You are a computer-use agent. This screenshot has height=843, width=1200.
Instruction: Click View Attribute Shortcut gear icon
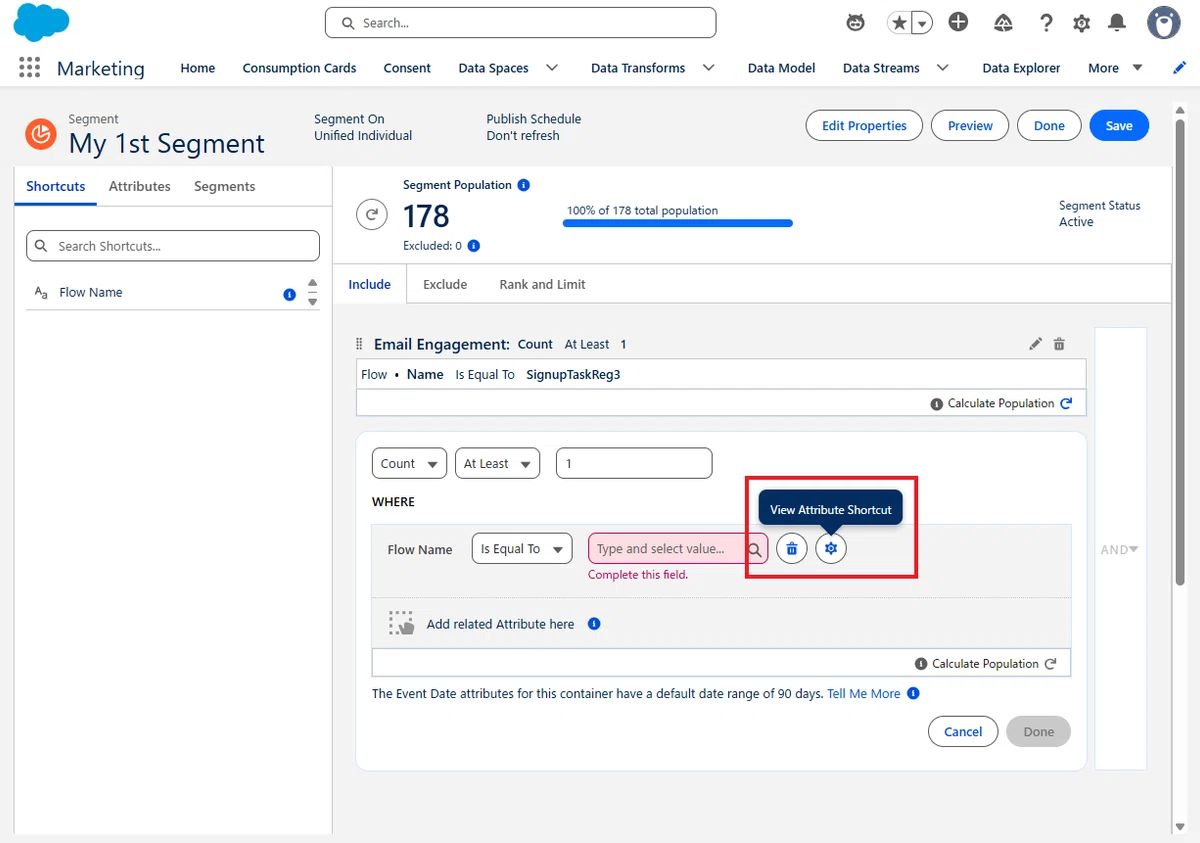point(831,548)
